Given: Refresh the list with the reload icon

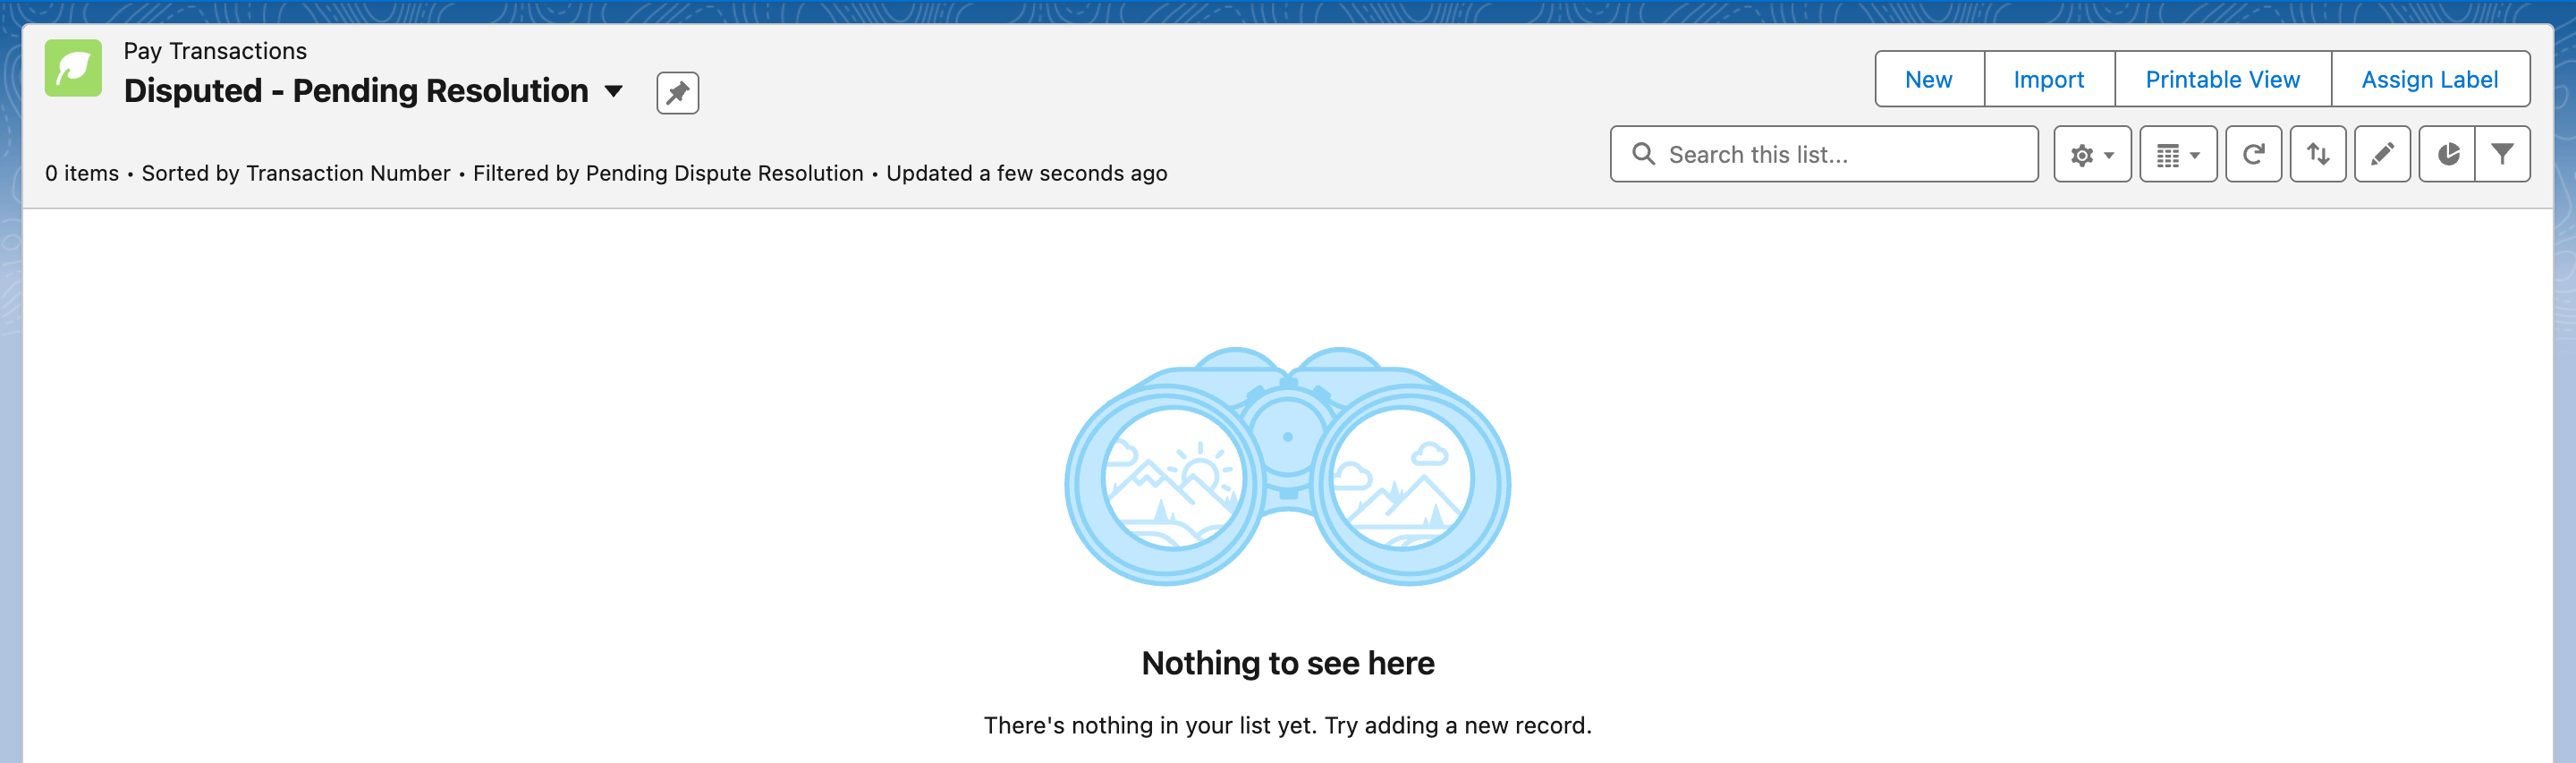Looking at the screenshot, I should (x=2253, y=154).
